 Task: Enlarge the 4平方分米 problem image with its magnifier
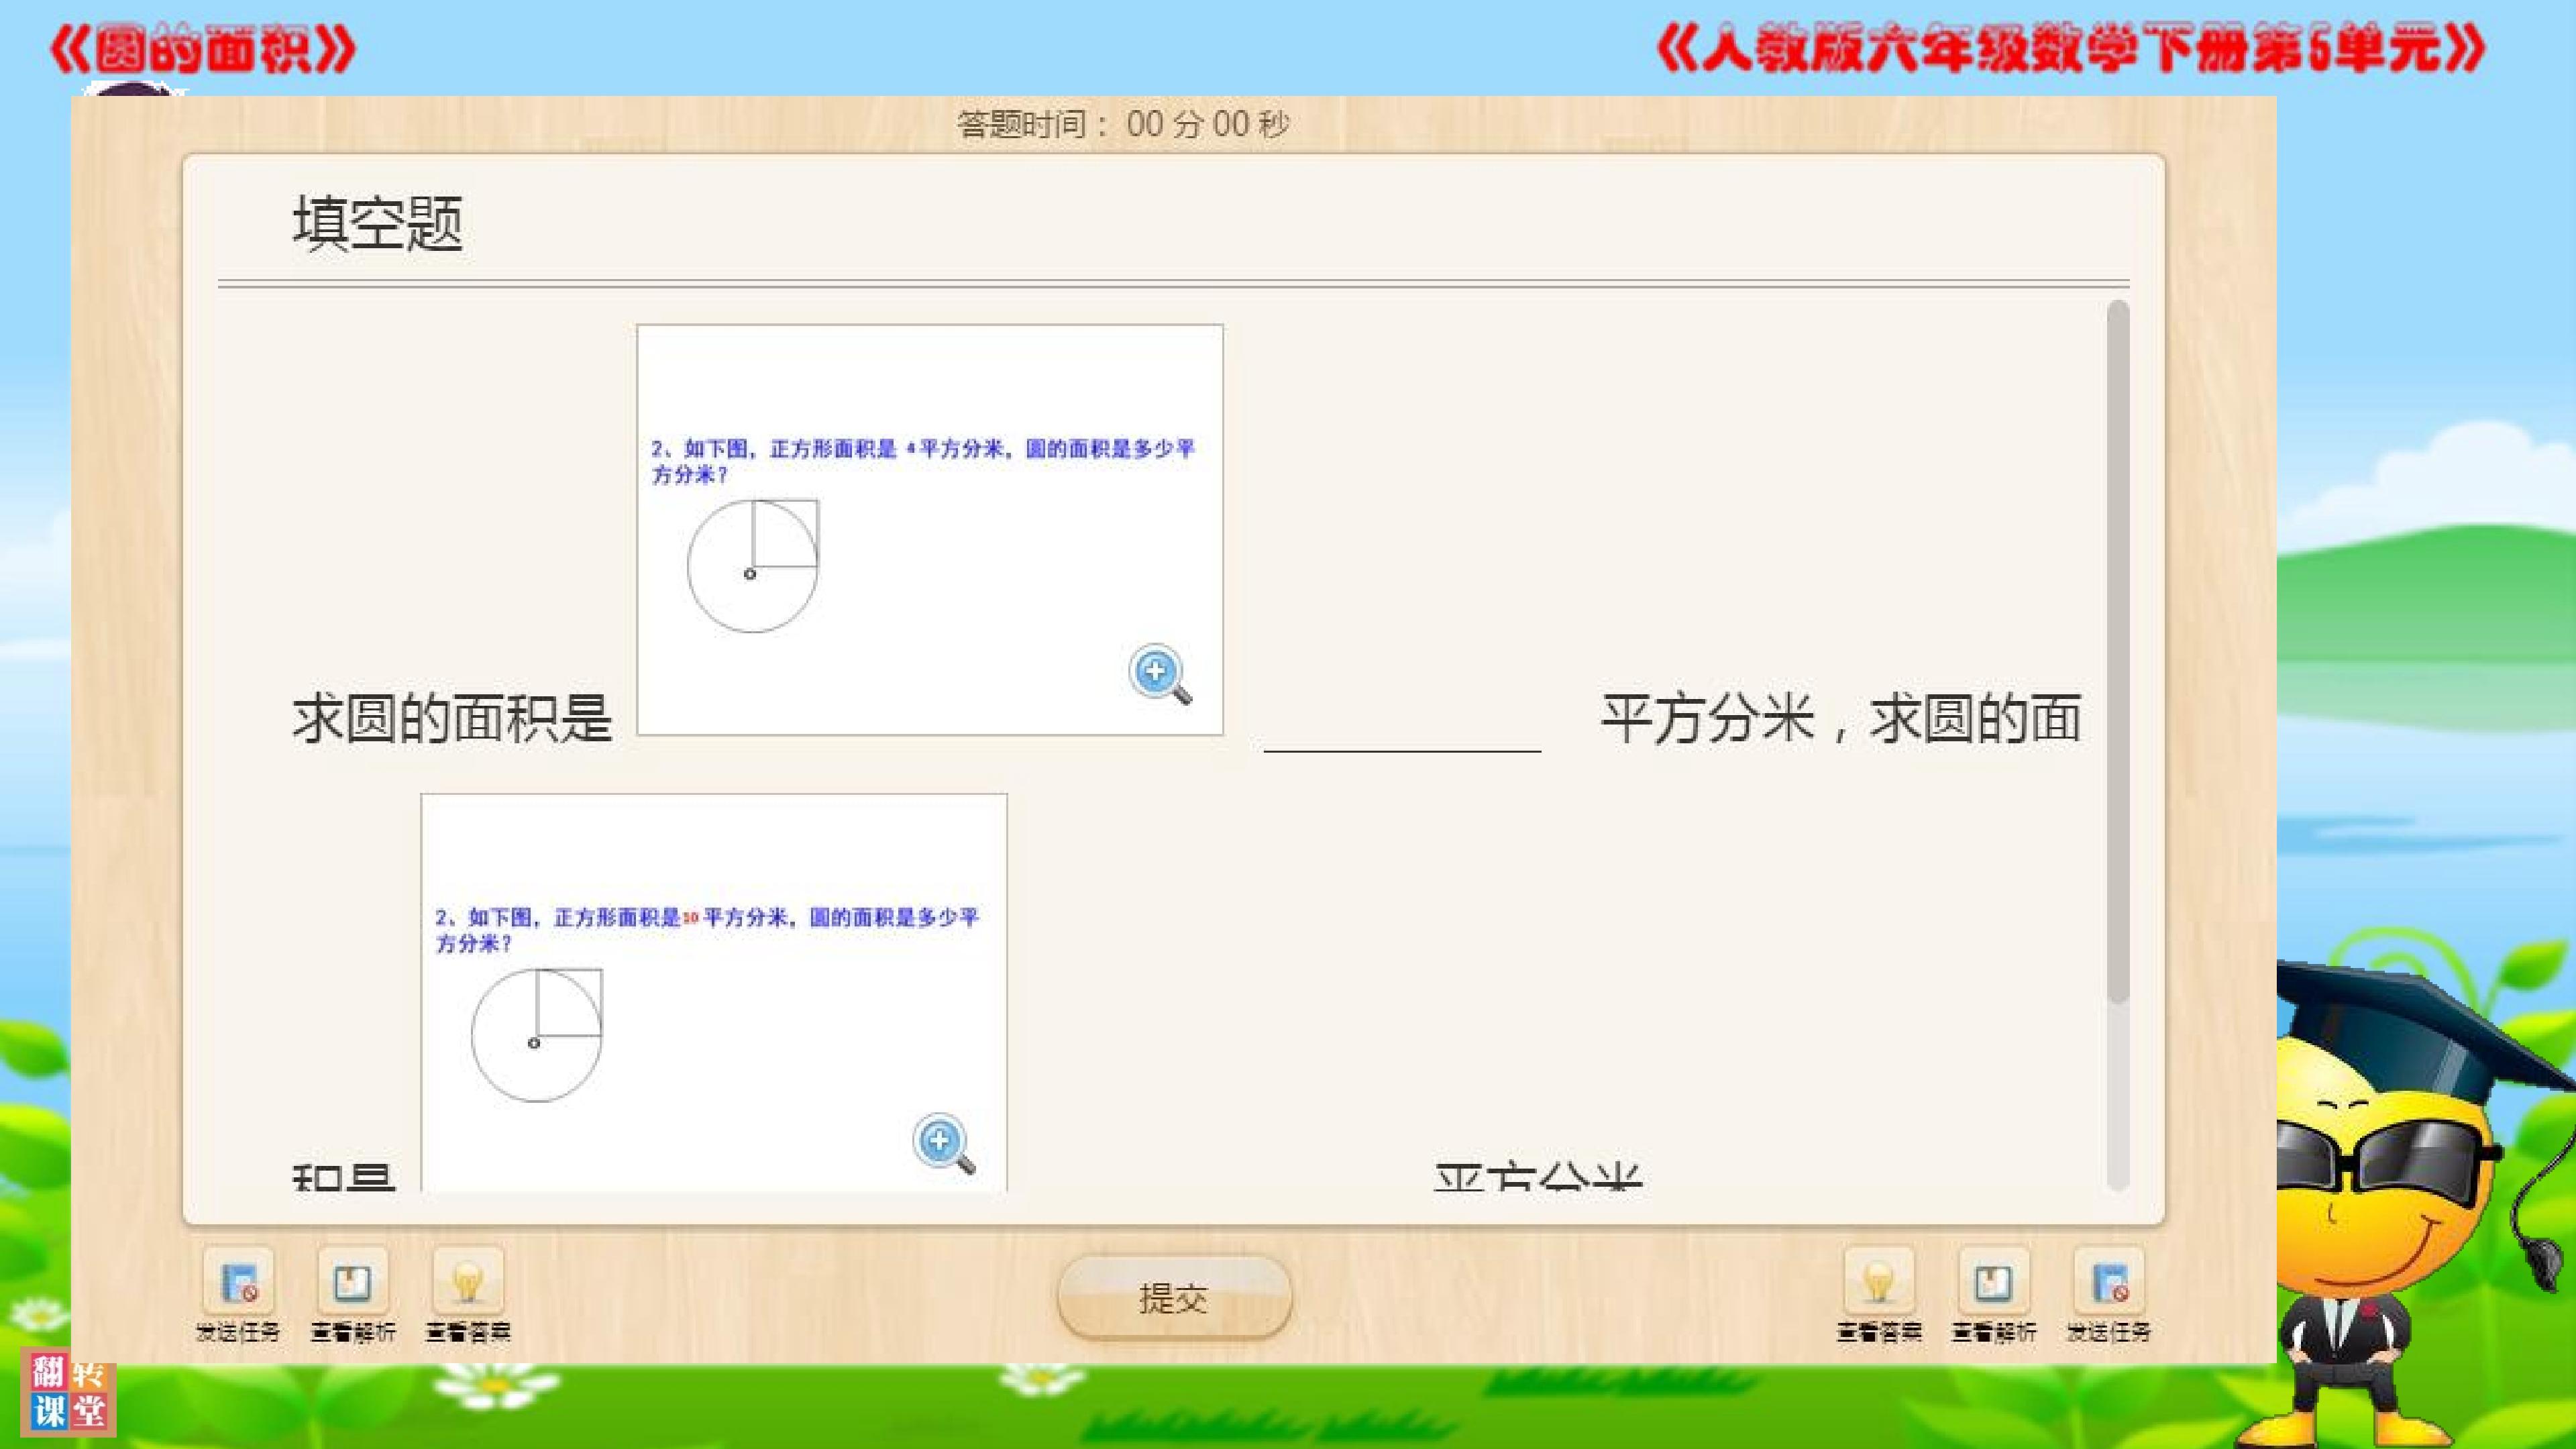tap(1160, 674)
